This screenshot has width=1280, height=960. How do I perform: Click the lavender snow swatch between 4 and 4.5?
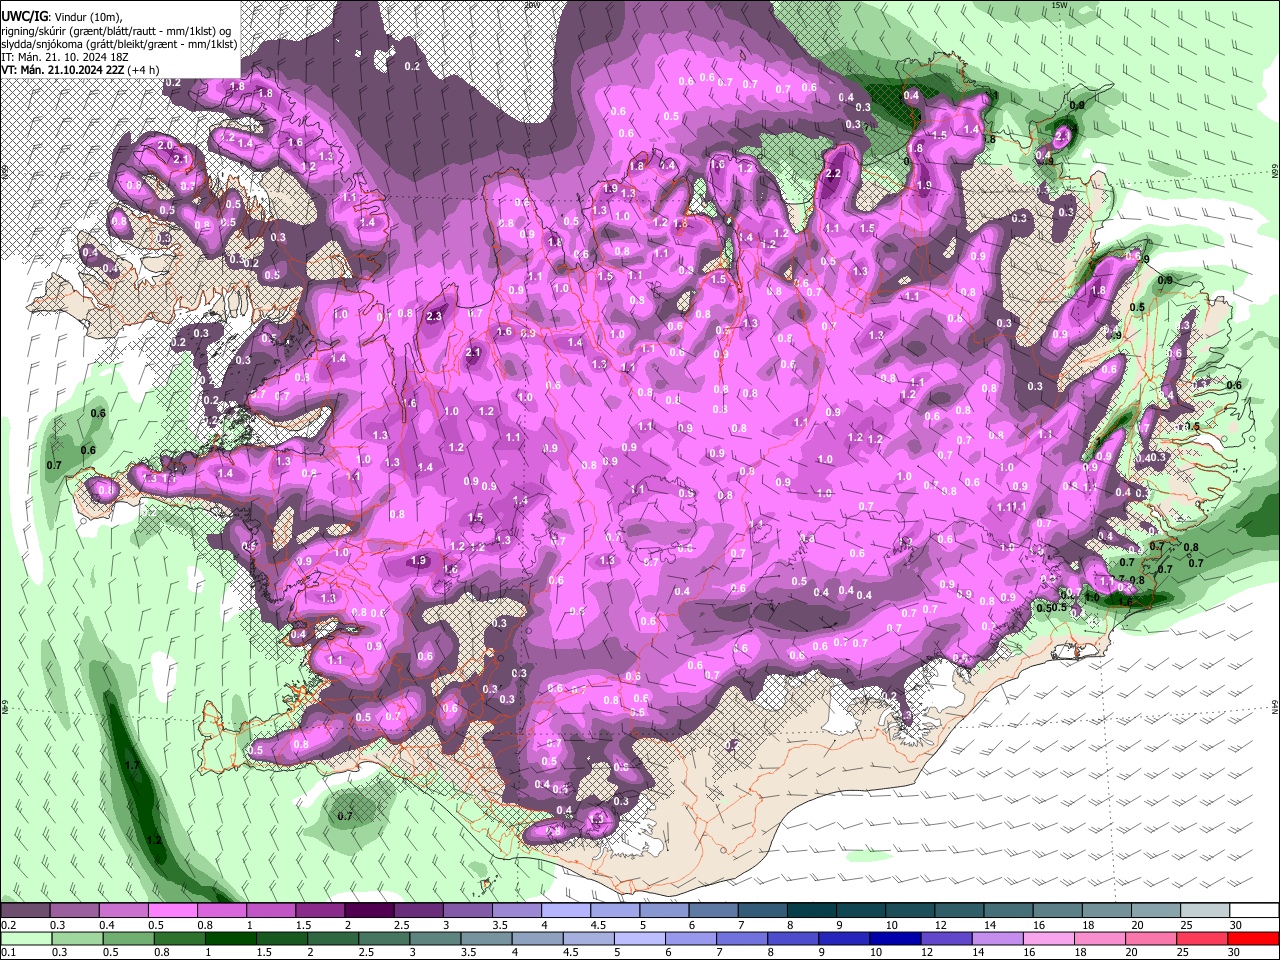click(565, 911)
